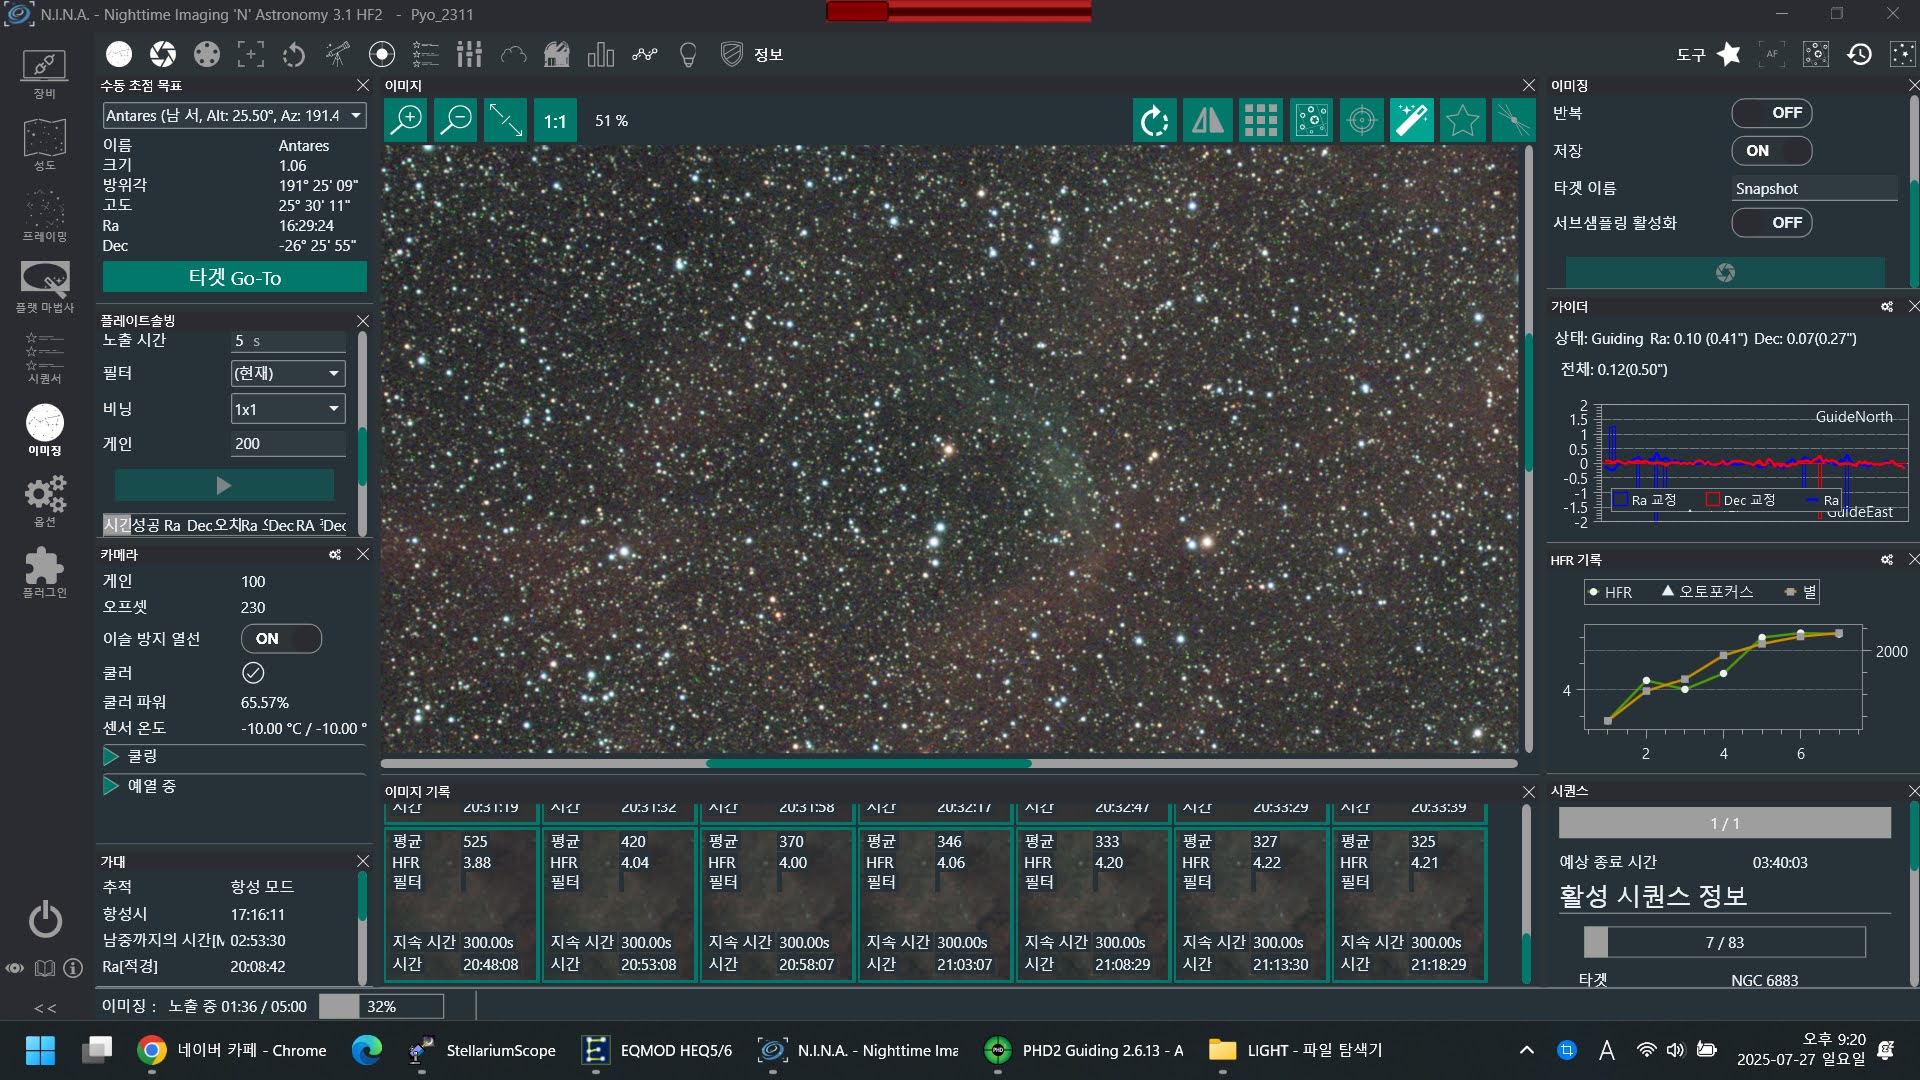
Task: Click the zoom out magnifier icon
Action: (x=456, y=121)
